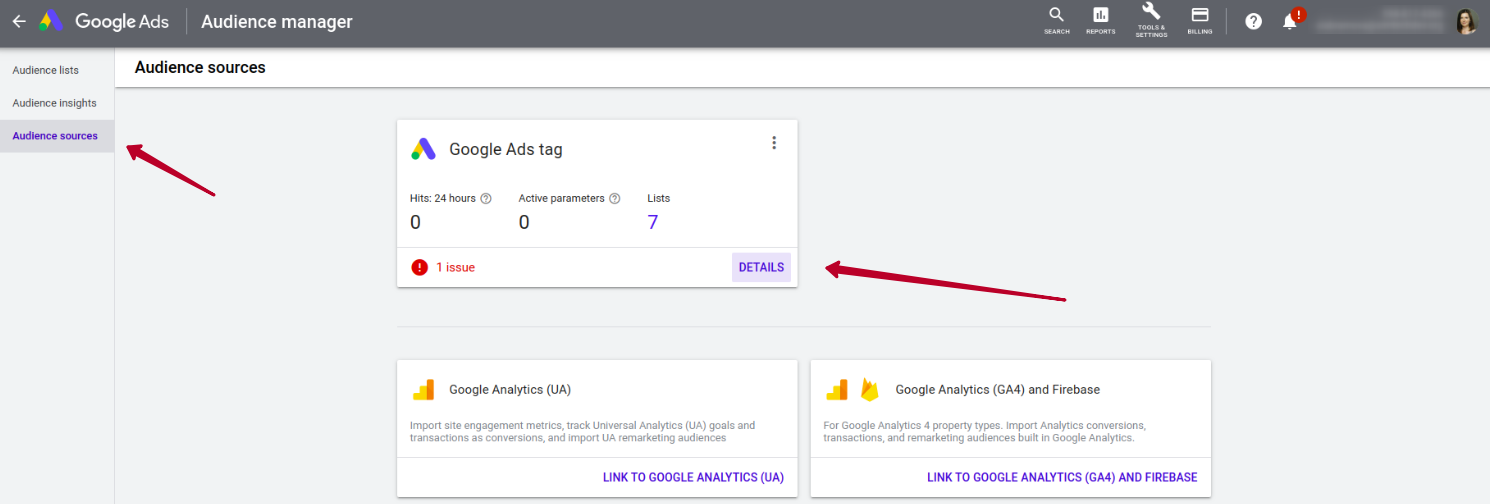
Task: Click the Hits: 24 hours label
Action: point(443,198)
